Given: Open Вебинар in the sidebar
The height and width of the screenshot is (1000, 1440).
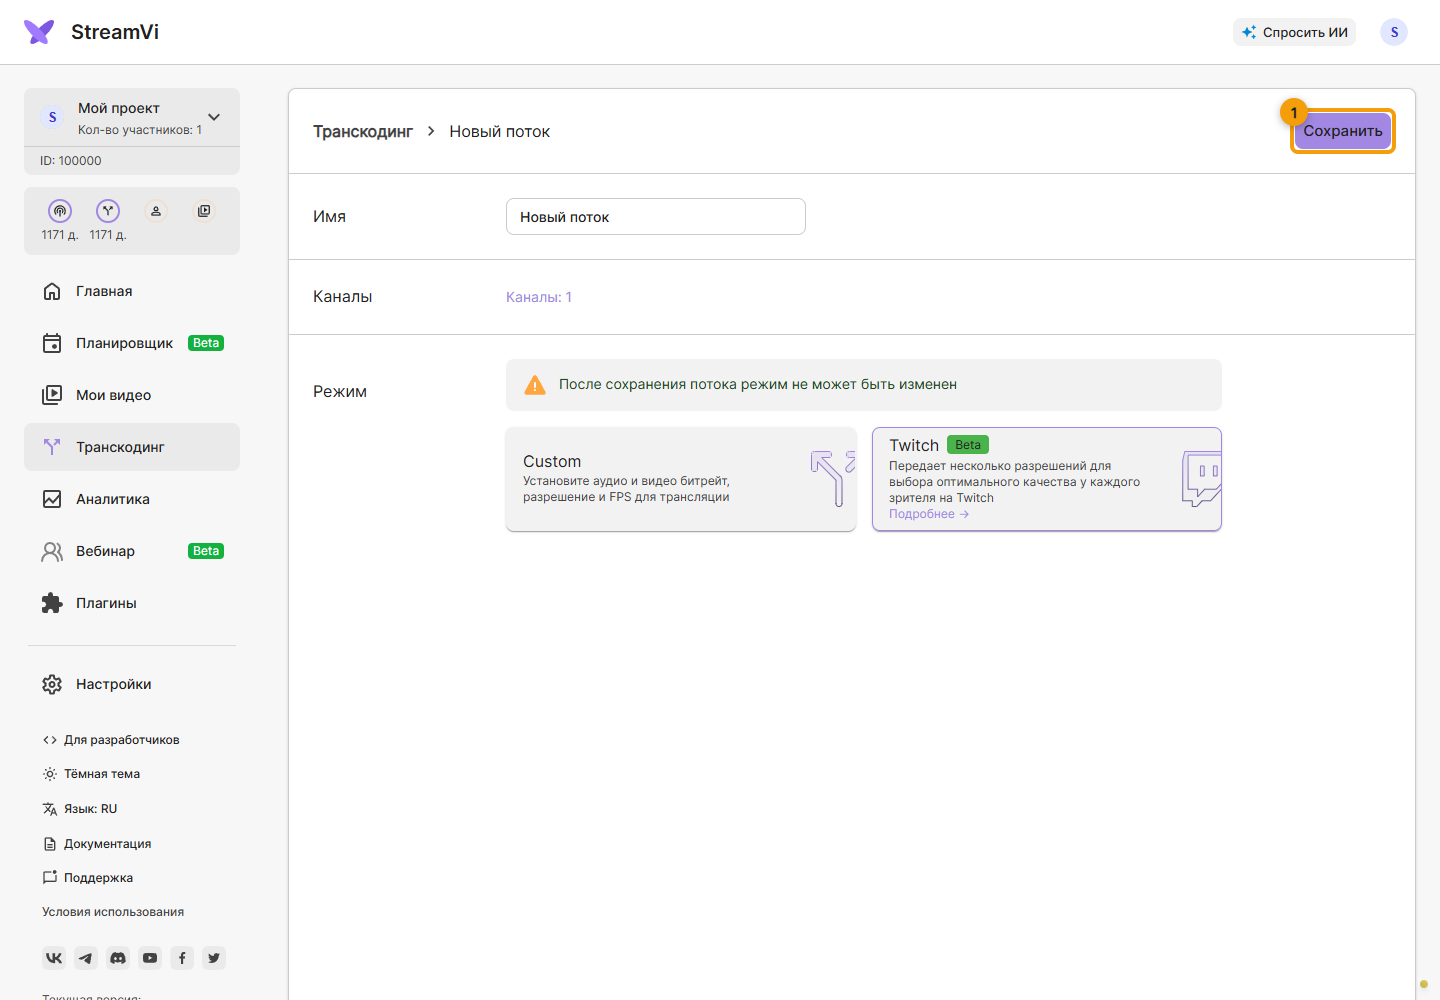Looking at the screenshot, I should pyautogui.click(x=132, y=551).
